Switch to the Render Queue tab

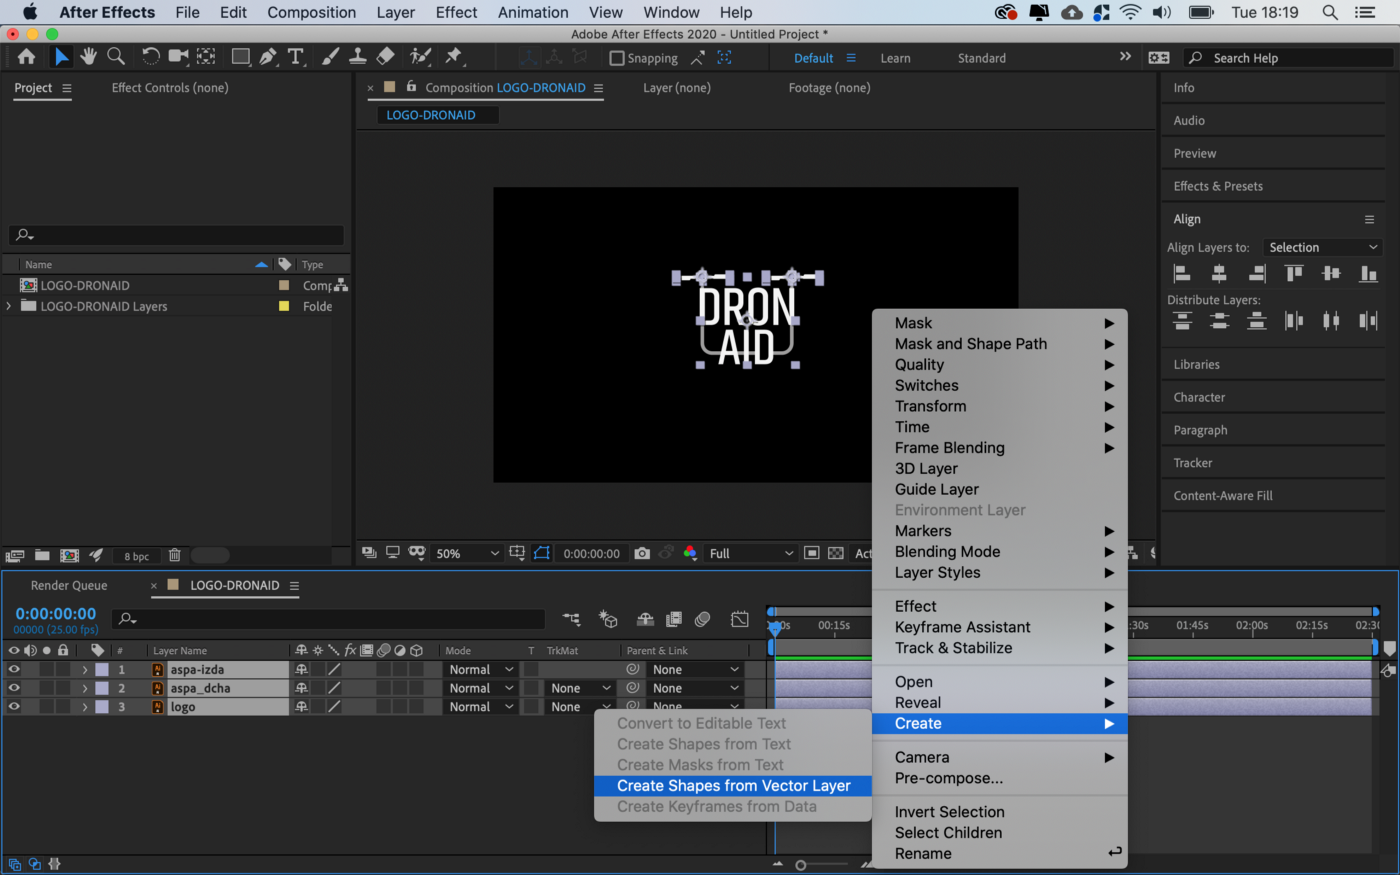point(69,585)
